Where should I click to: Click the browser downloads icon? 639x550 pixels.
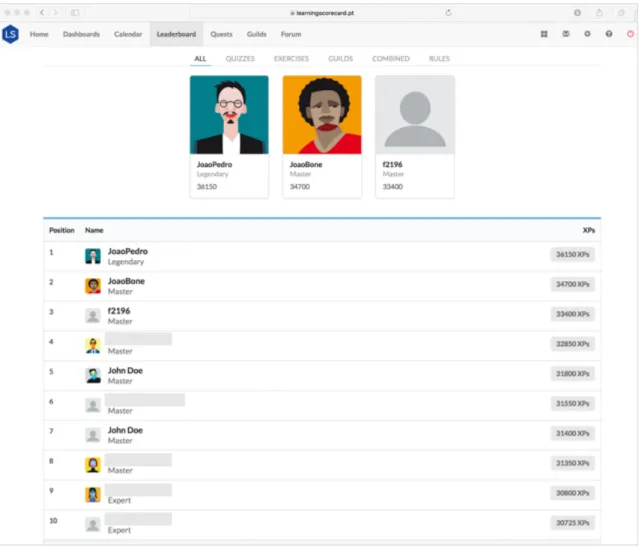point(577,13)
